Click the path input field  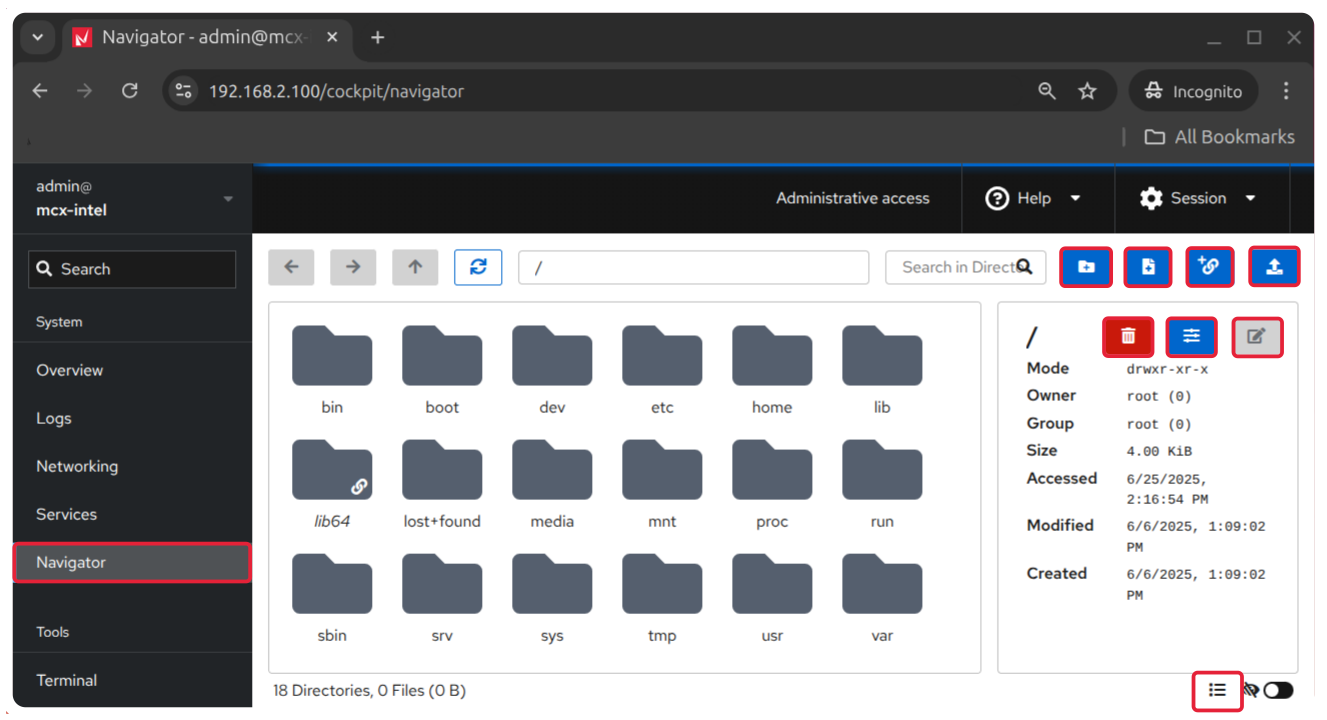coord(693,267)
